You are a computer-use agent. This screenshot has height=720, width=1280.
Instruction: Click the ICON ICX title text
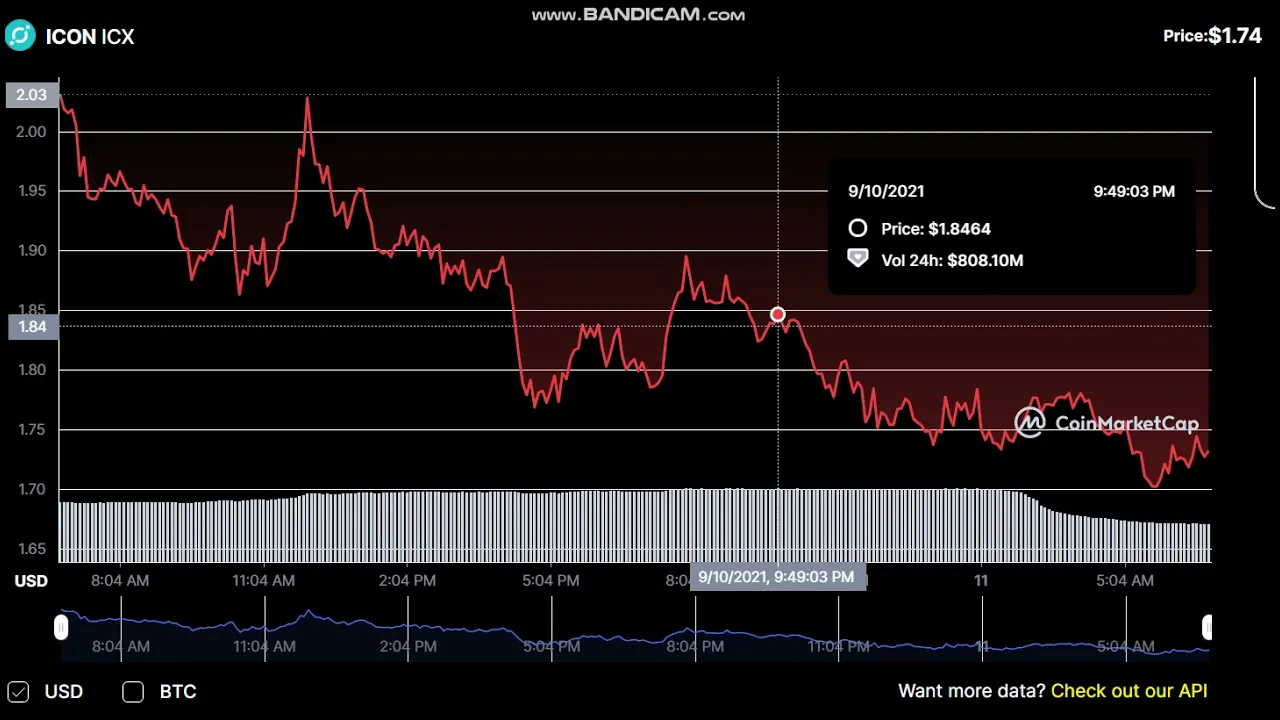(x=90, y=37)
